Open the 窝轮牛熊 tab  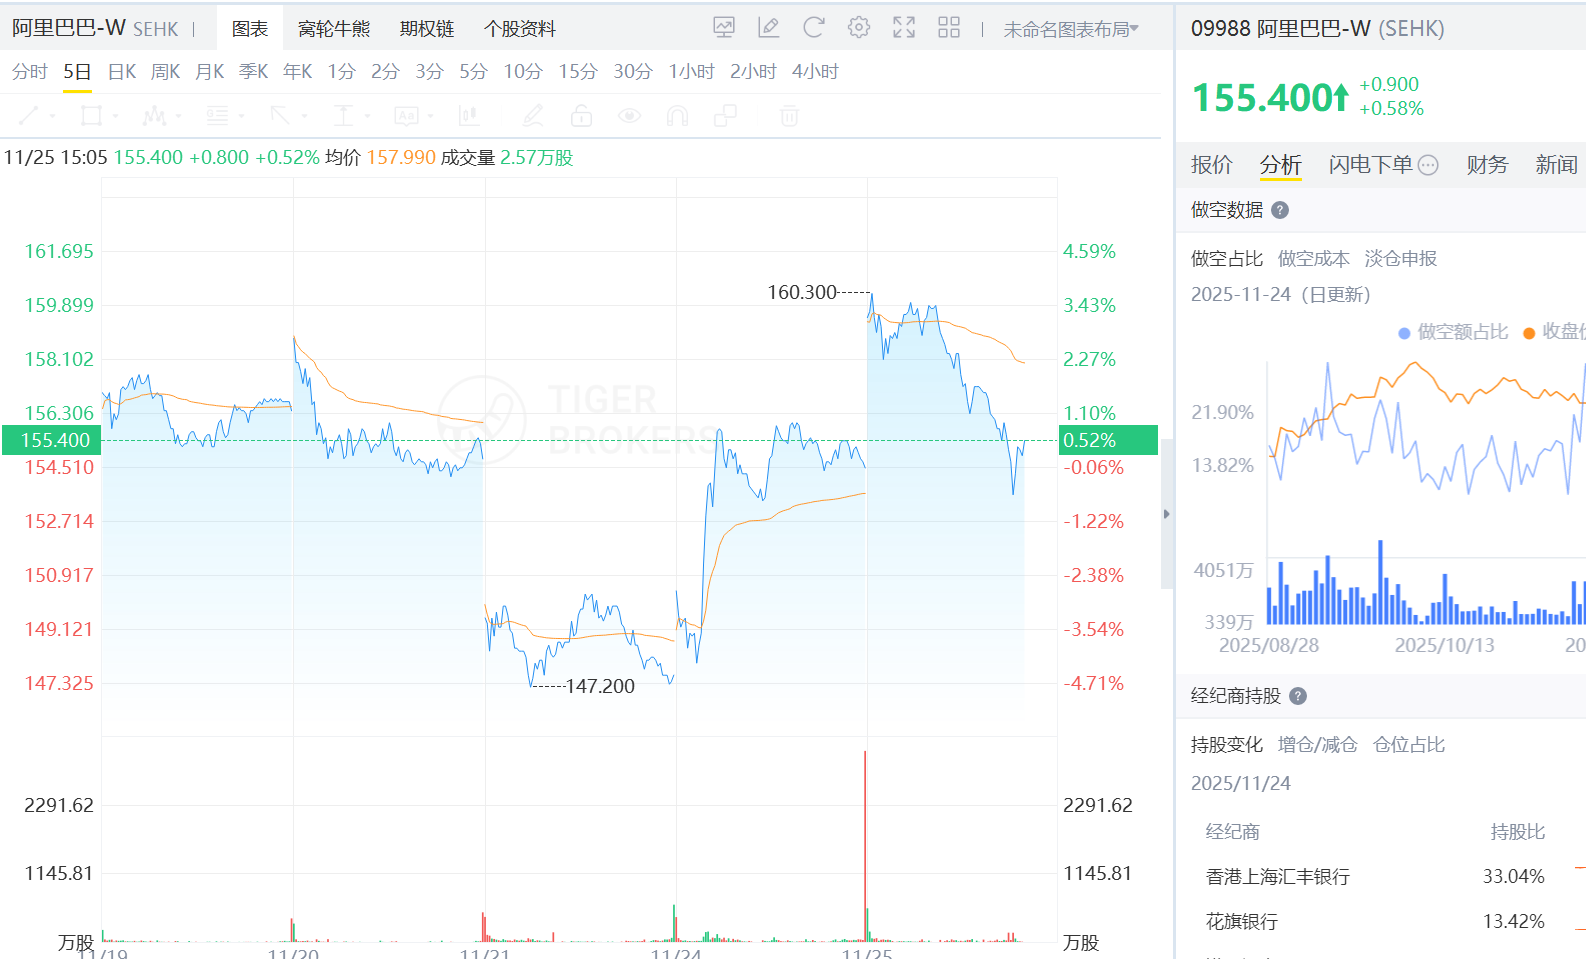[x=334, y=29]
